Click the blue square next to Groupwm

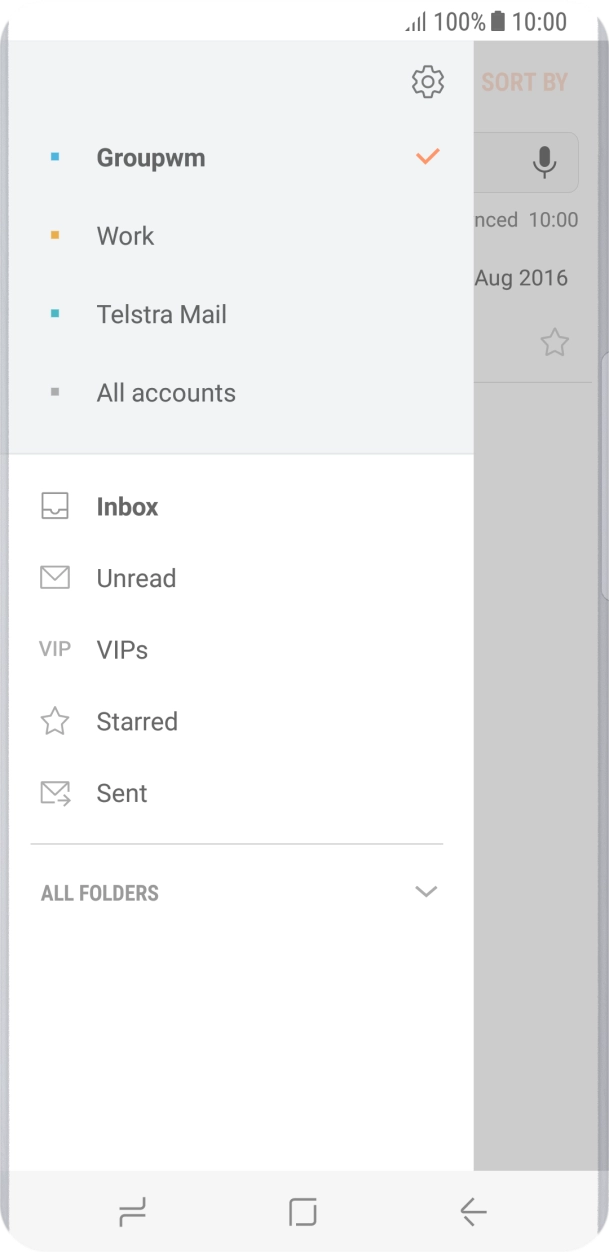tap(55, 156)
